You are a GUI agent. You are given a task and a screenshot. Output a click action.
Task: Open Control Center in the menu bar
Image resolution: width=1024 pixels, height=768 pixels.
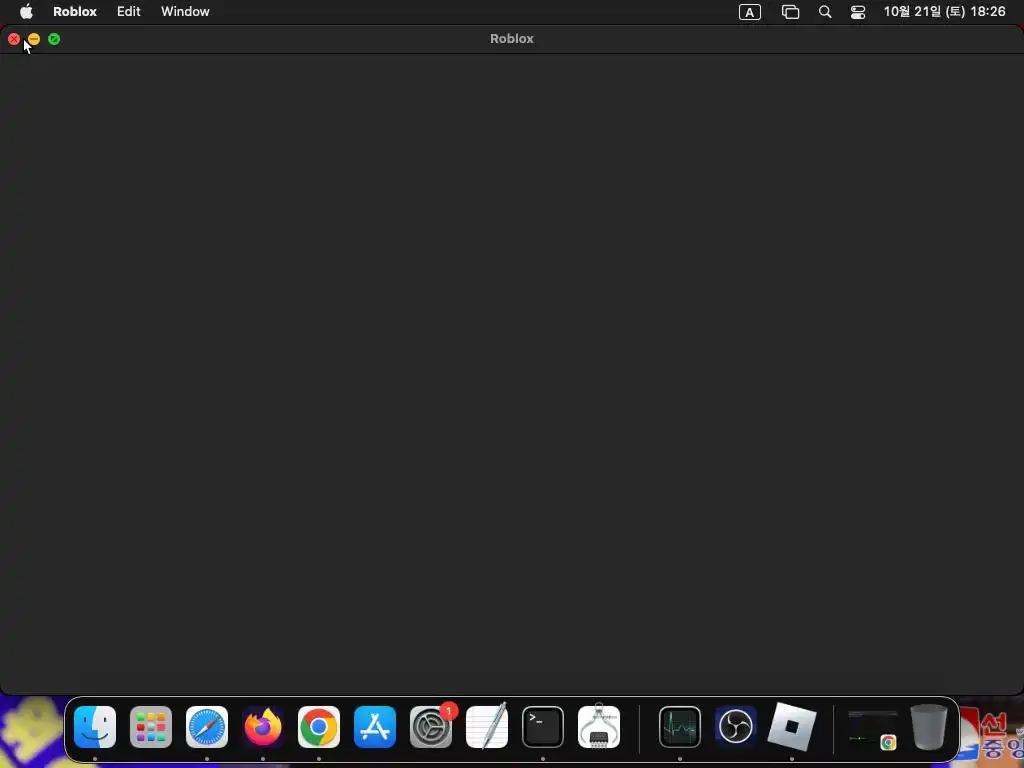coord(858,12)
